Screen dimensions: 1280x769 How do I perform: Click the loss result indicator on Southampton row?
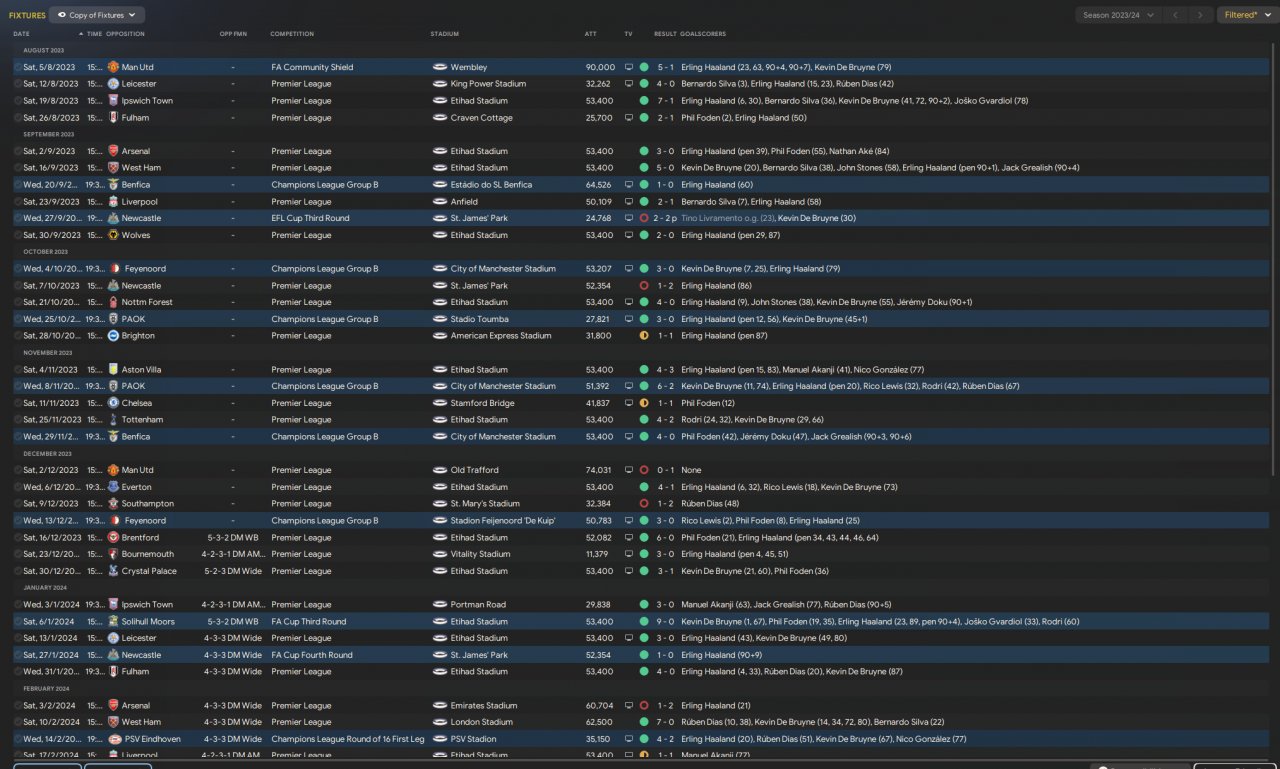tap(644, 504)
